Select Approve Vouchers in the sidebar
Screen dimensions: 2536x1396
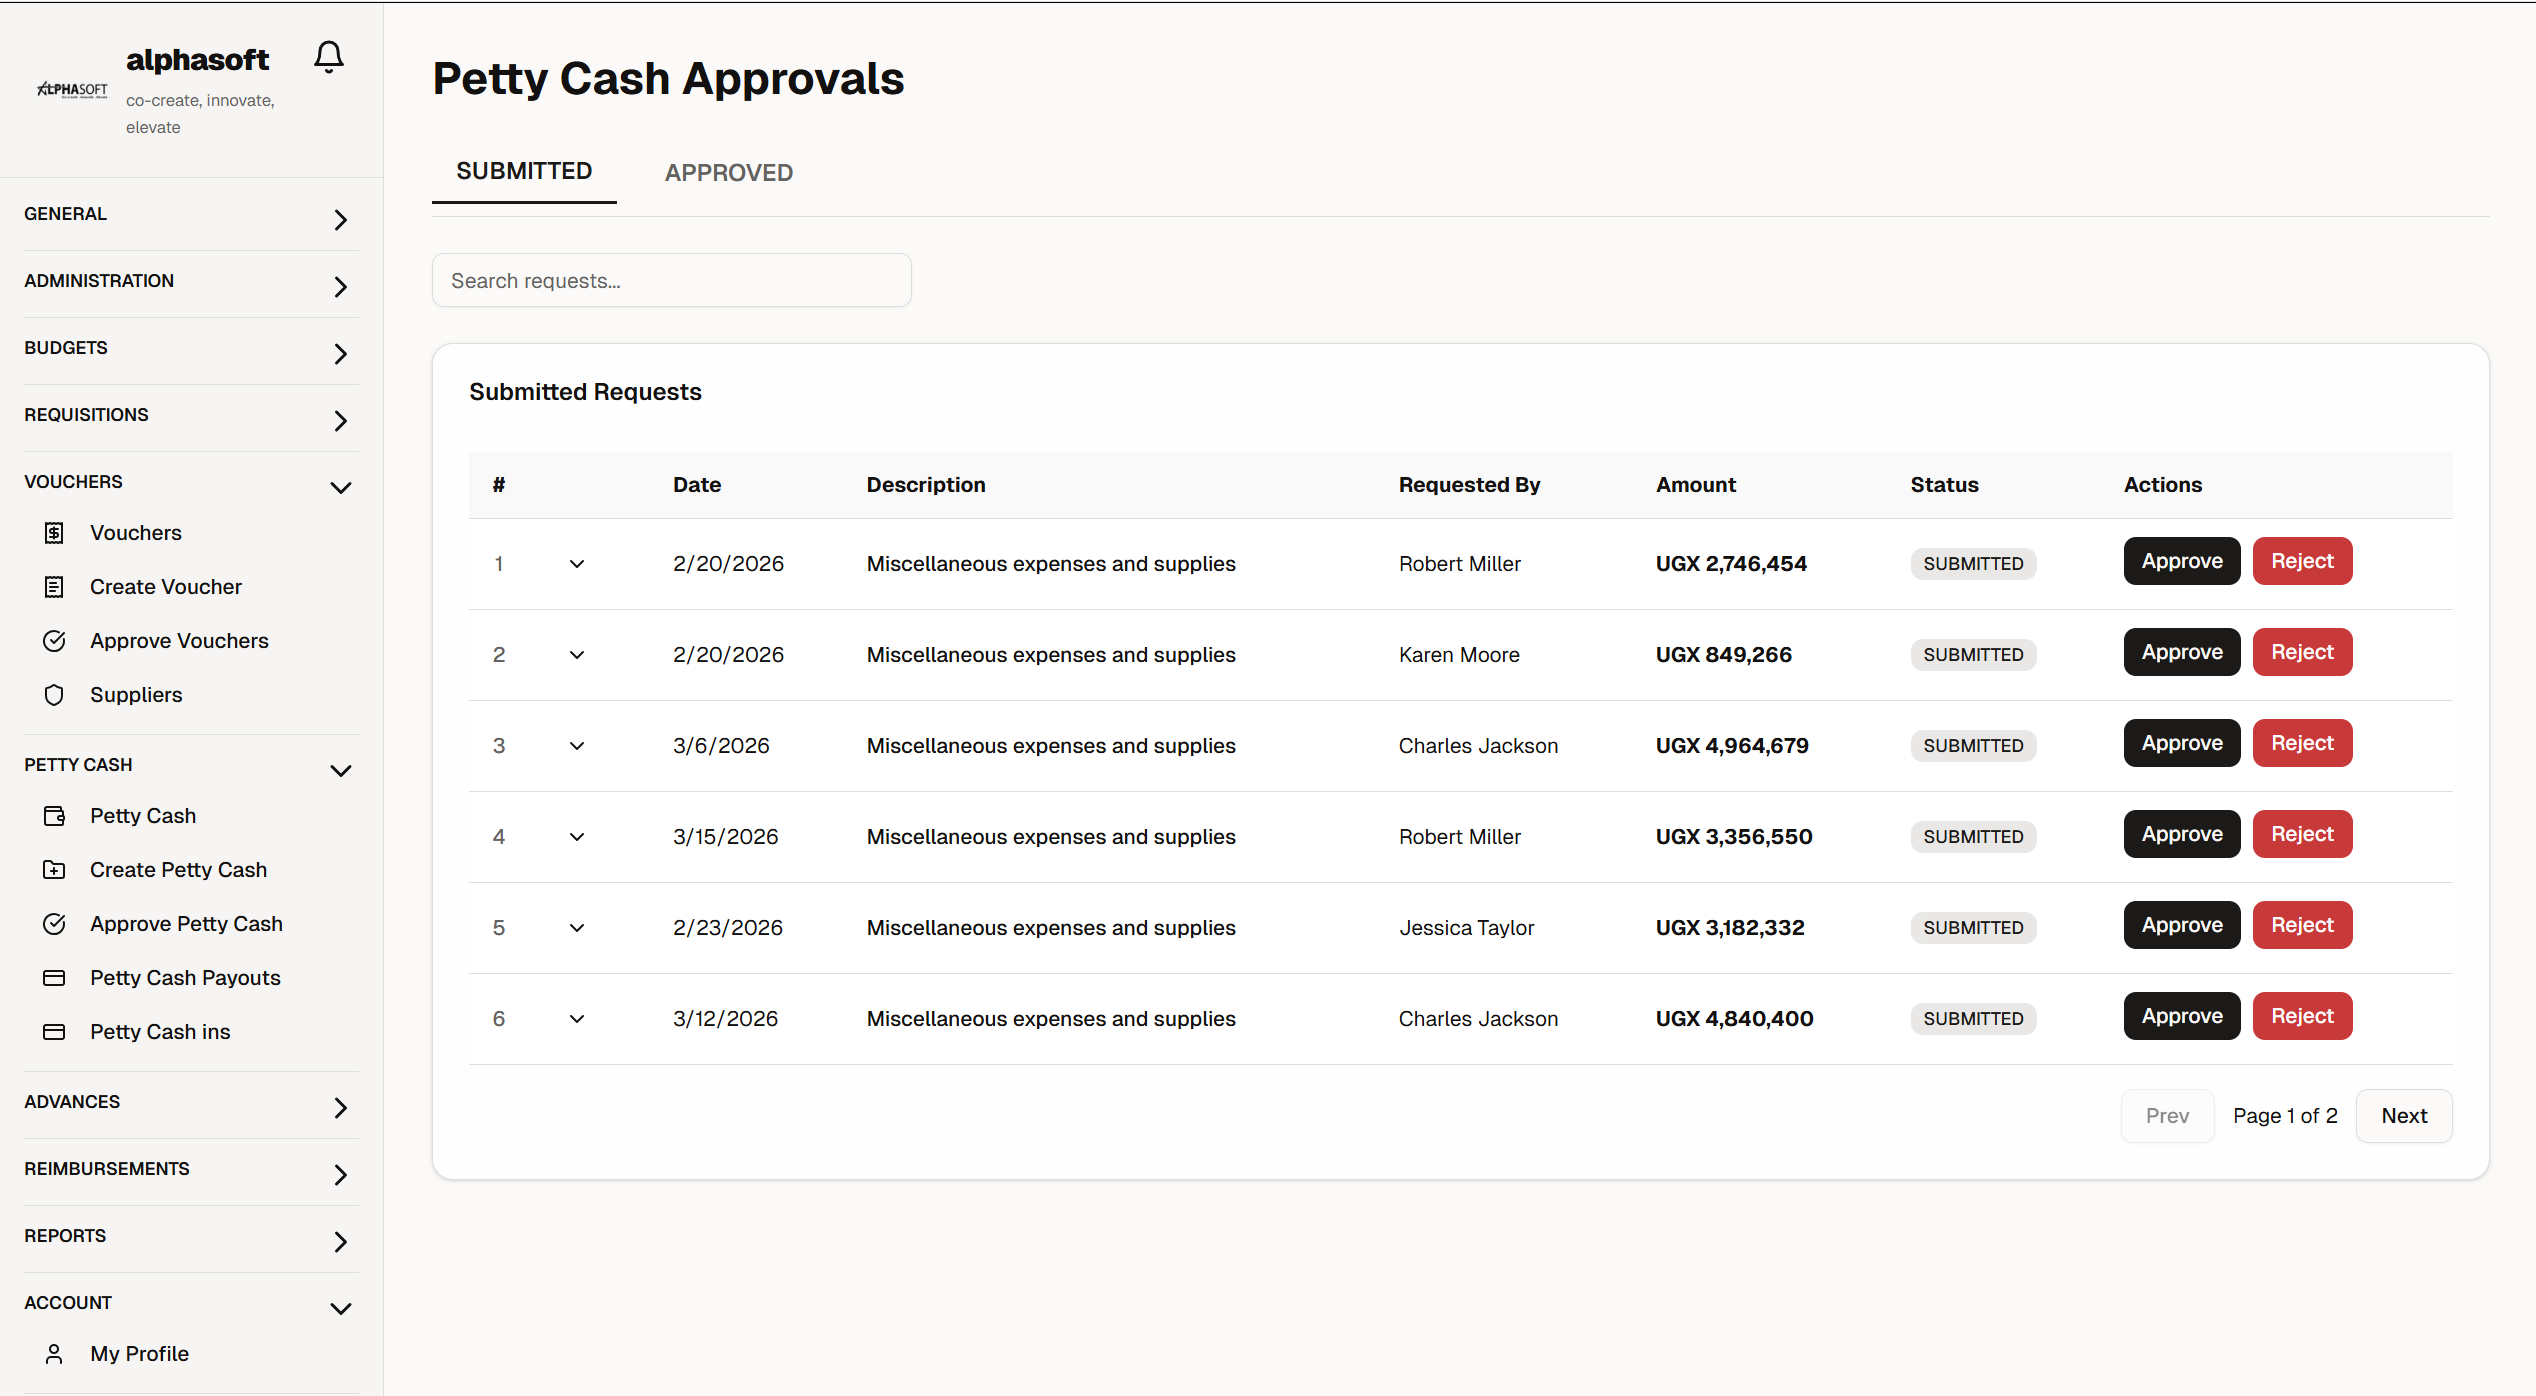coord(179,640)
